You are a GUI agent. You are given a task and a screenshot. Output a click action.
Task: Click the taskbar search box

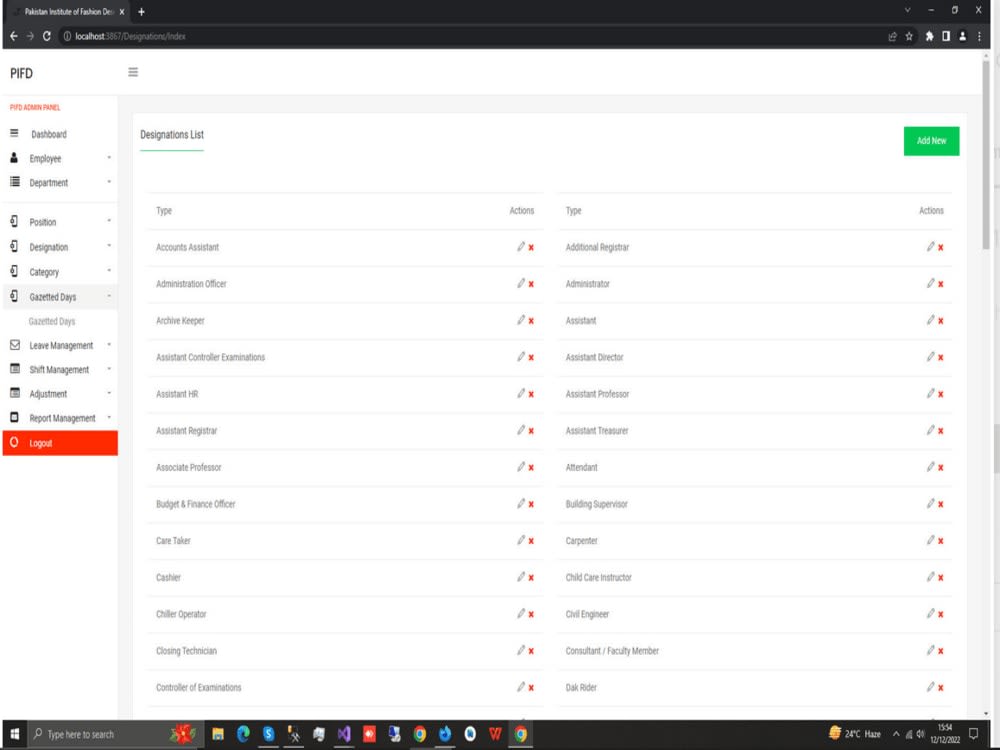114,734
